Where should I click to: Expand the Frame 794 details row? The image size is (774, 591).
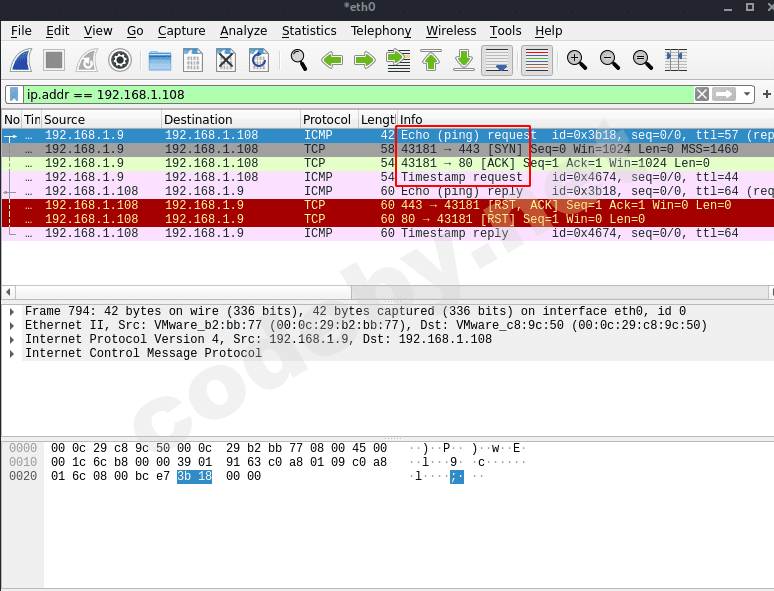pyautogui.click(x=12, y=312)
